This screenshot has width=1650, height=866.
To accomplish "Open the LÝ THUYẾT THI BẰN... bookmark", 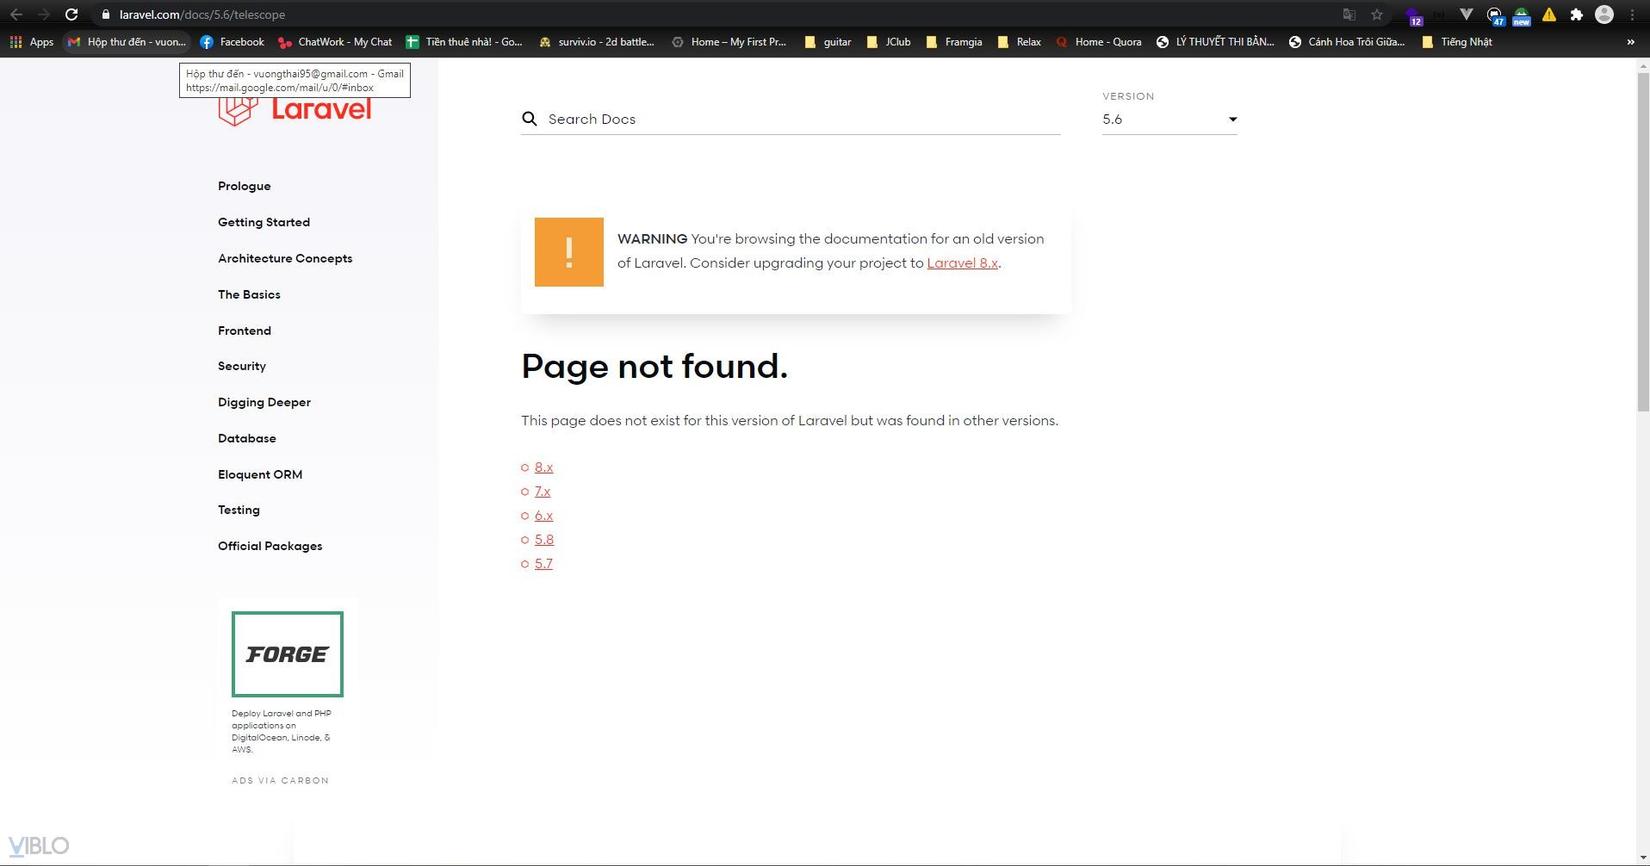I will (1215, 42).
